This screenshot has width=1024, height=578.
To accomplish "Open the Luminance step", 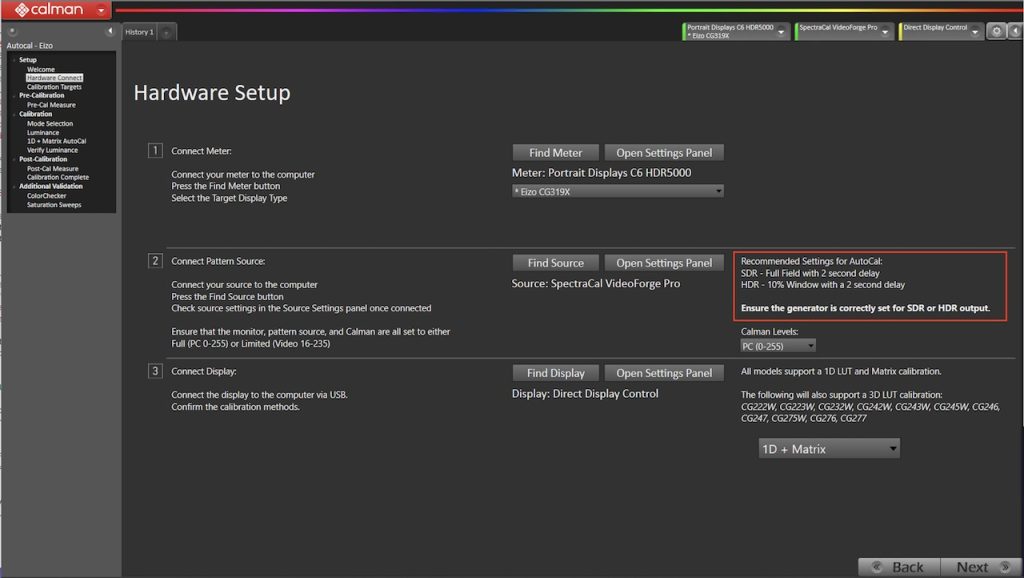I will point(42,133).
